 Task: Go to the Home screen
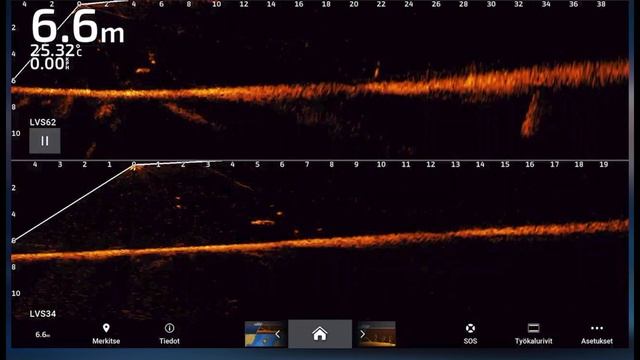pos(320,334)
